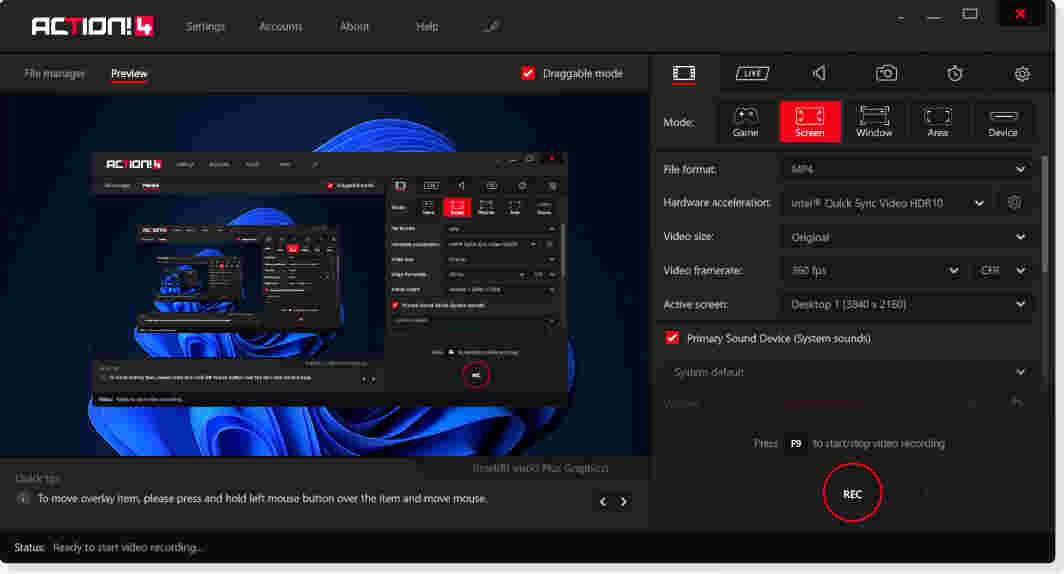Screen dimensions: 1064x574
Task: Open the video recording tab icon
Action: [684, 73]
